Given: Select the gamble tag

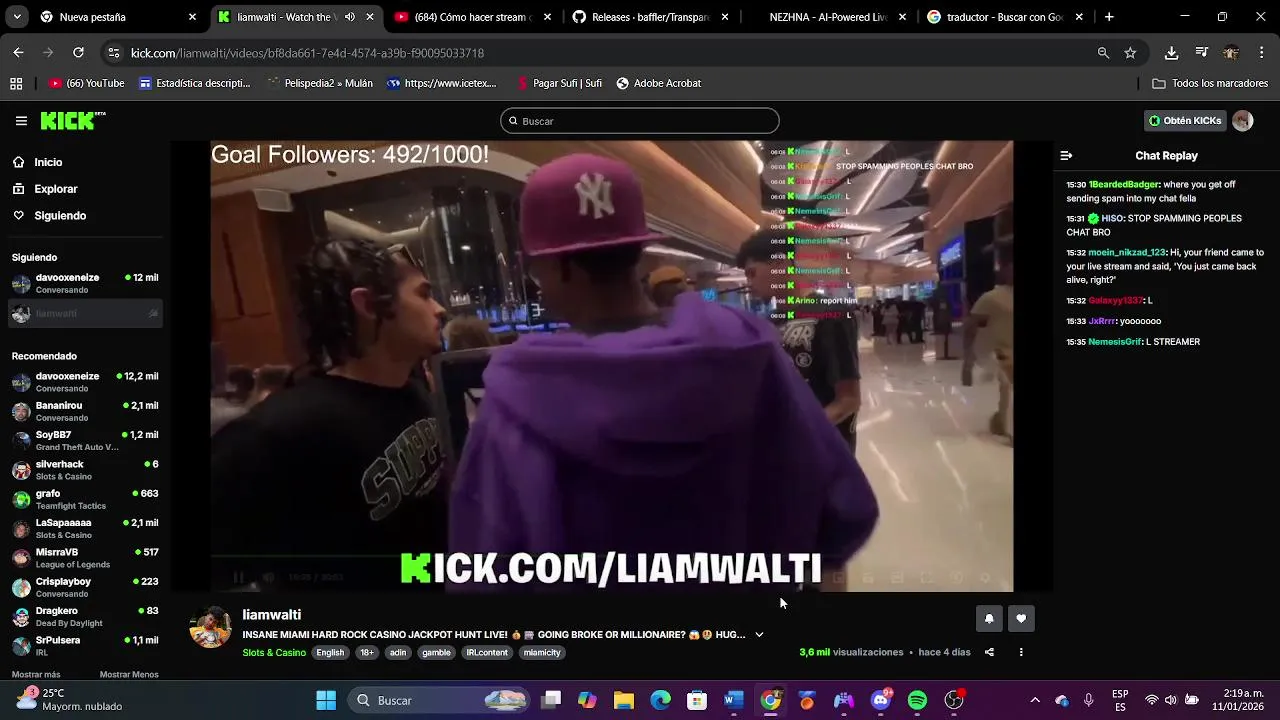Looking at the screenshot, I should point(436,653).
